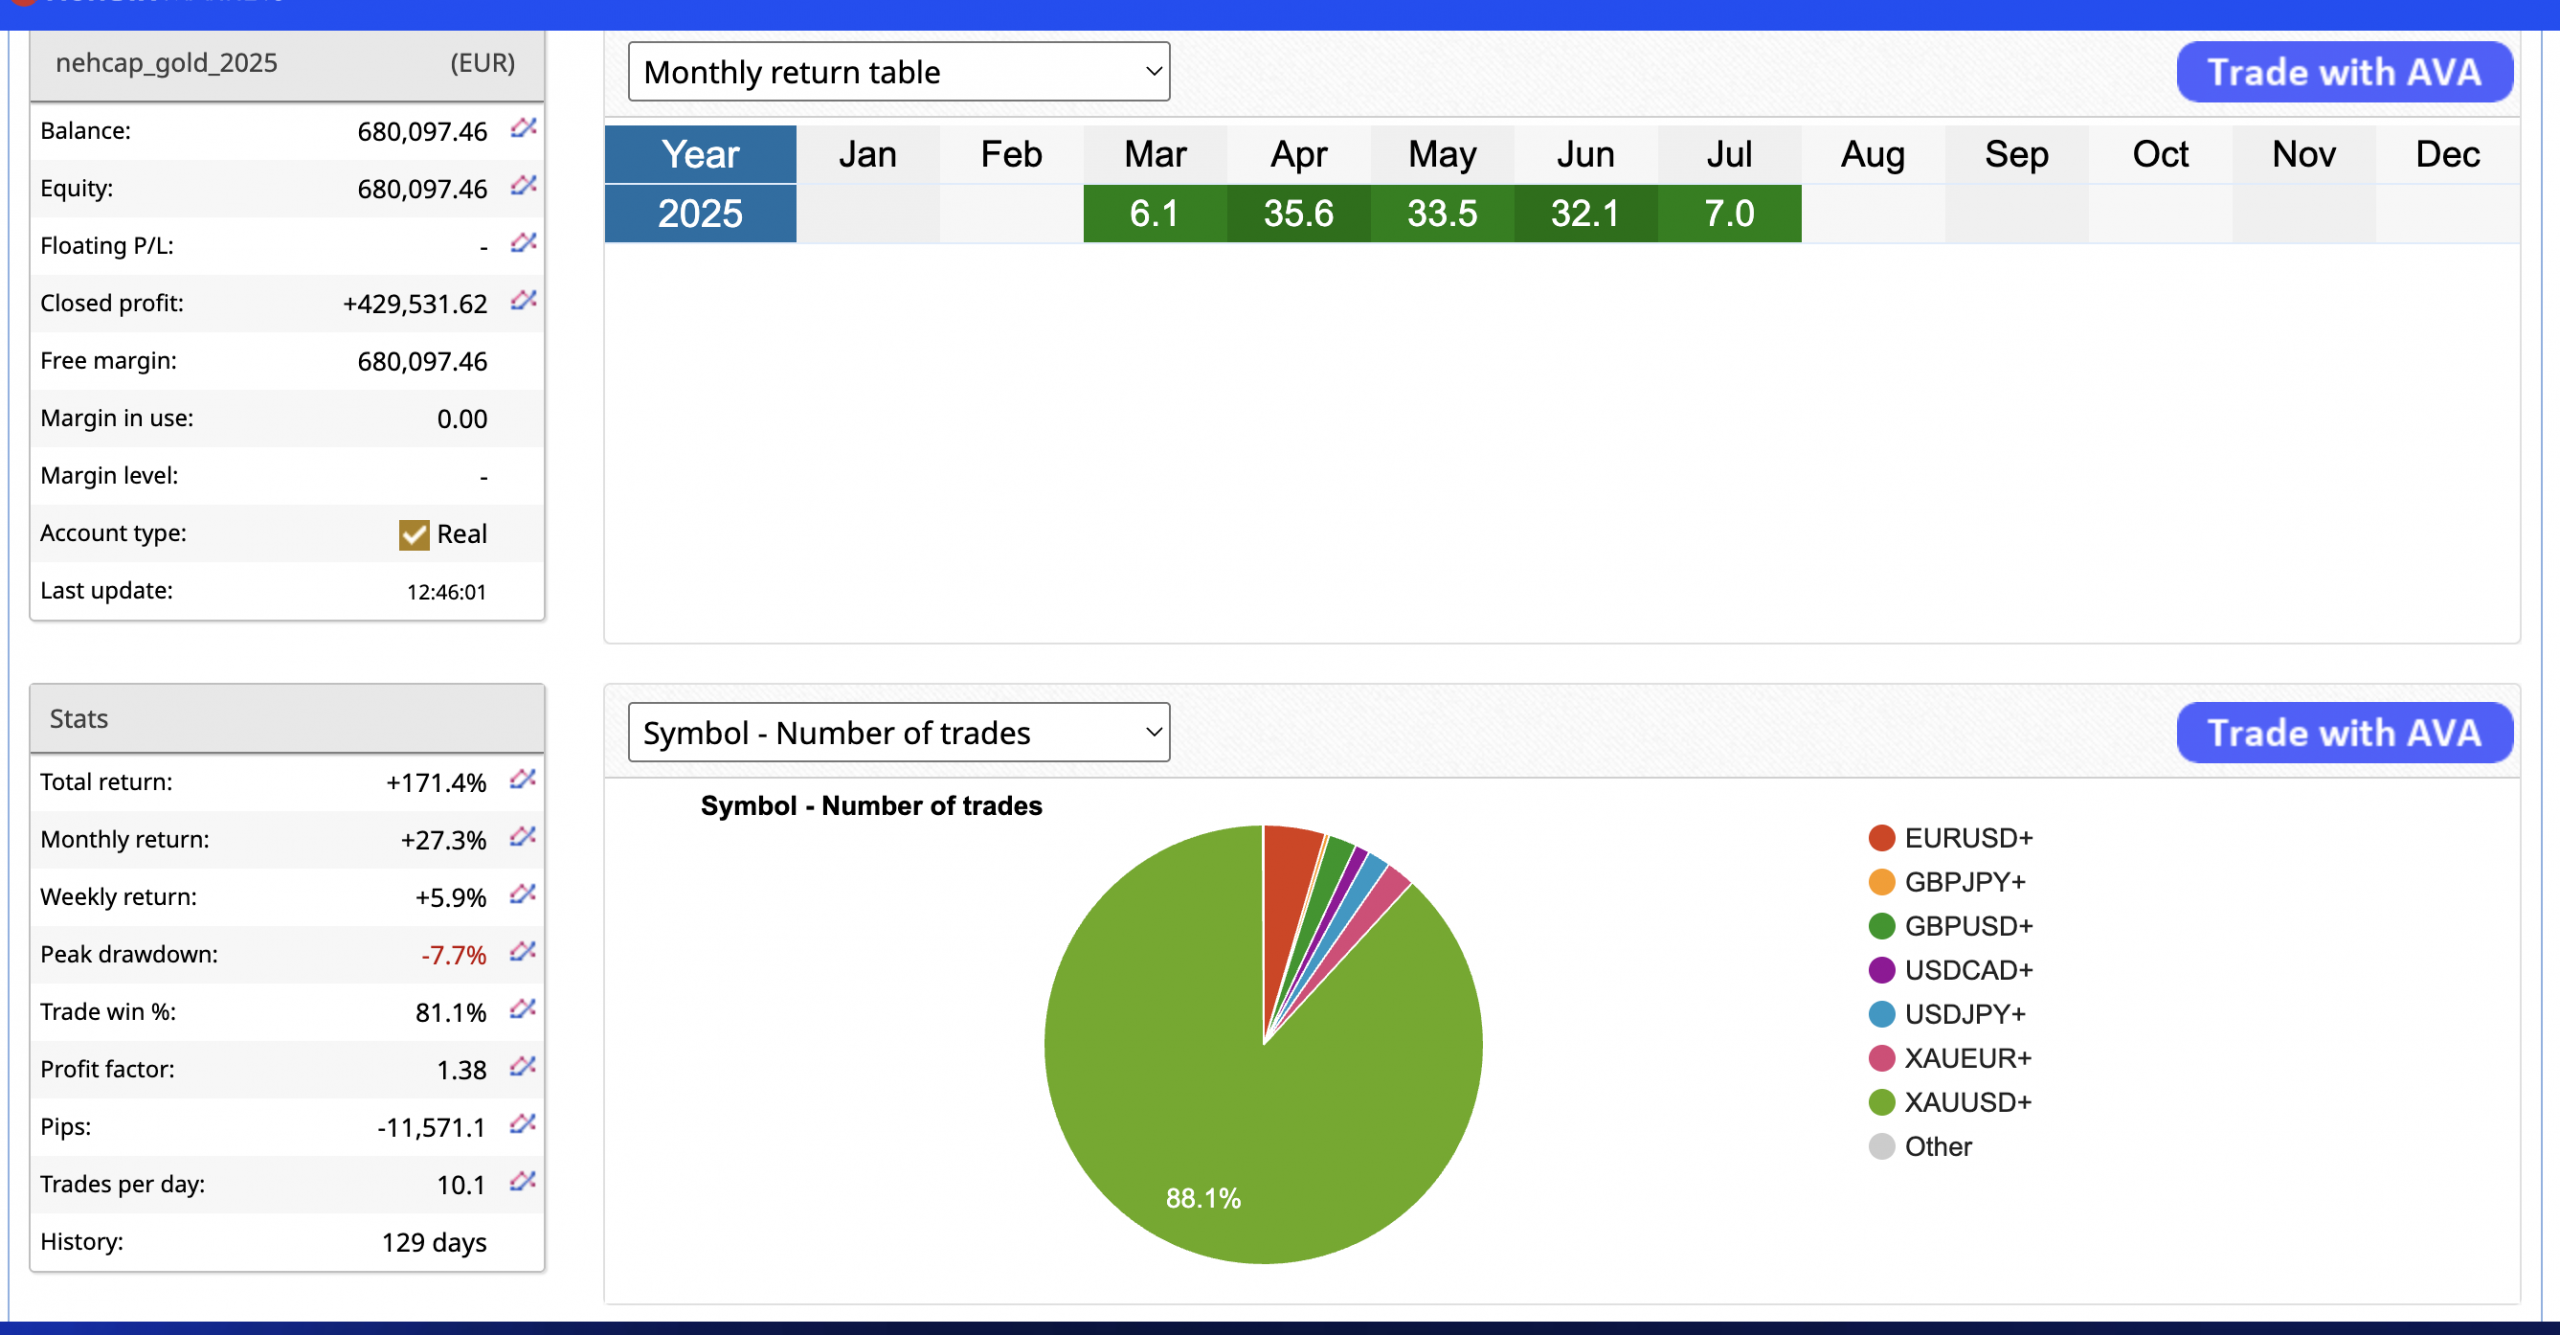This screenshot has width=2560, height=1335.
Task: Click the chart icon next to Closed profit
Action: point(523,301)
